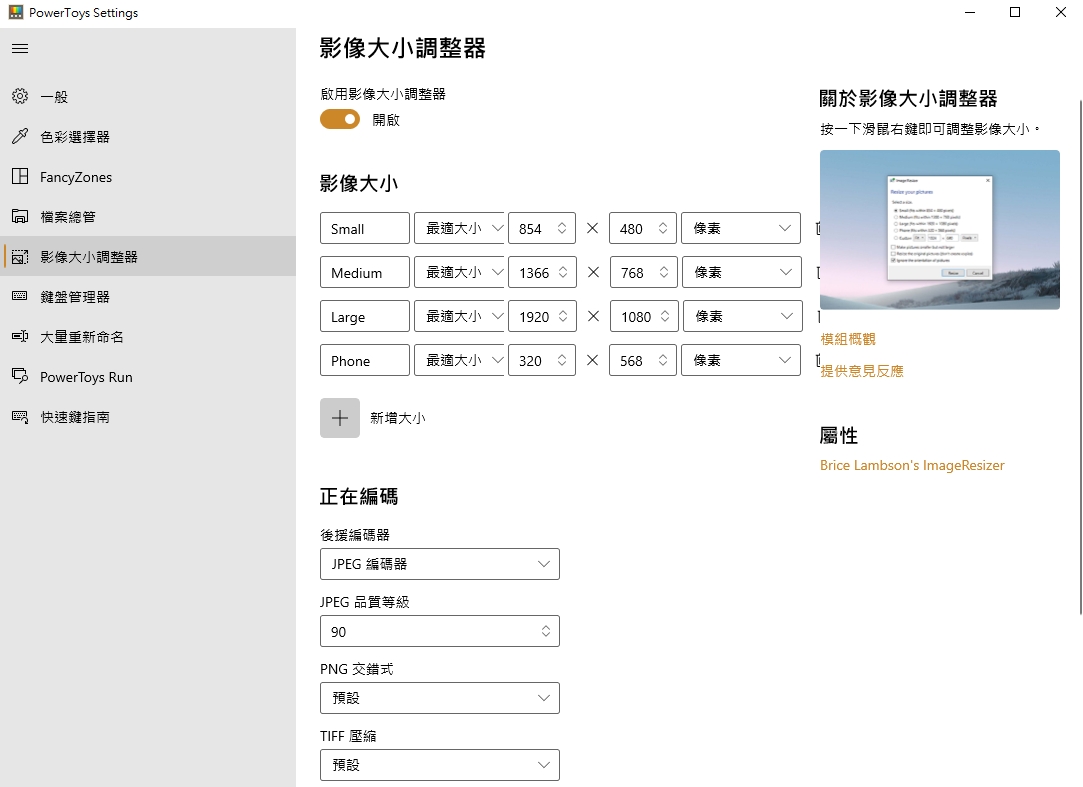Click the PowerToys Run icon

pos(20,377)
